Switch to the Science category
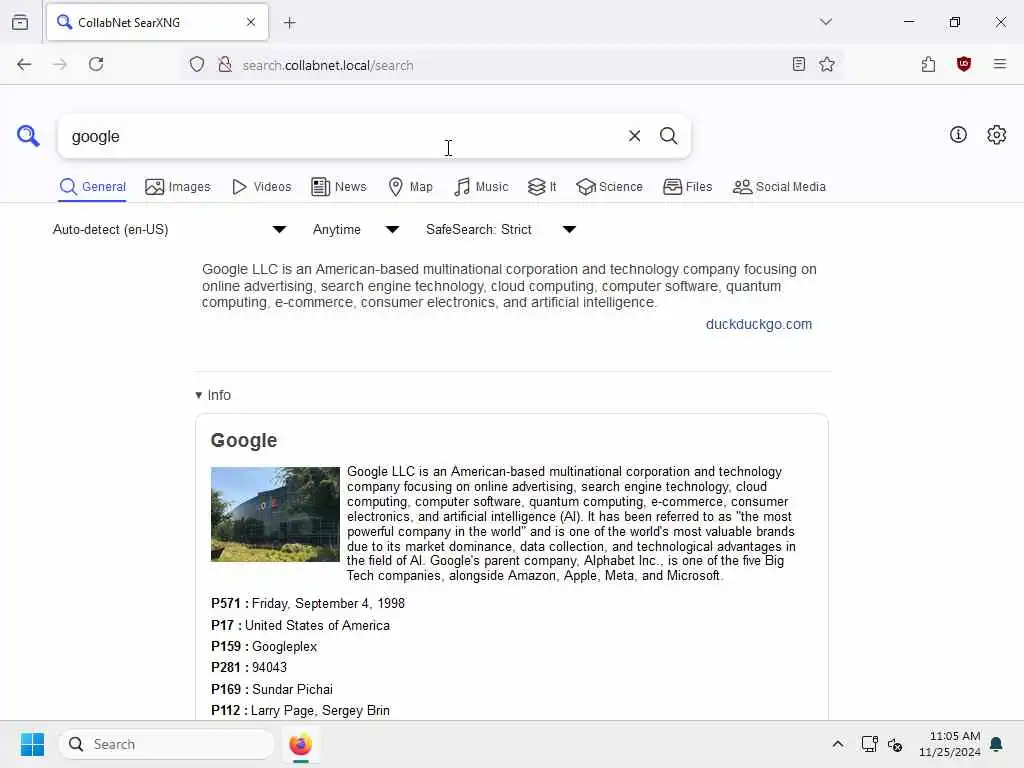Screen dimensions: 1024x768 click(609, 187)
